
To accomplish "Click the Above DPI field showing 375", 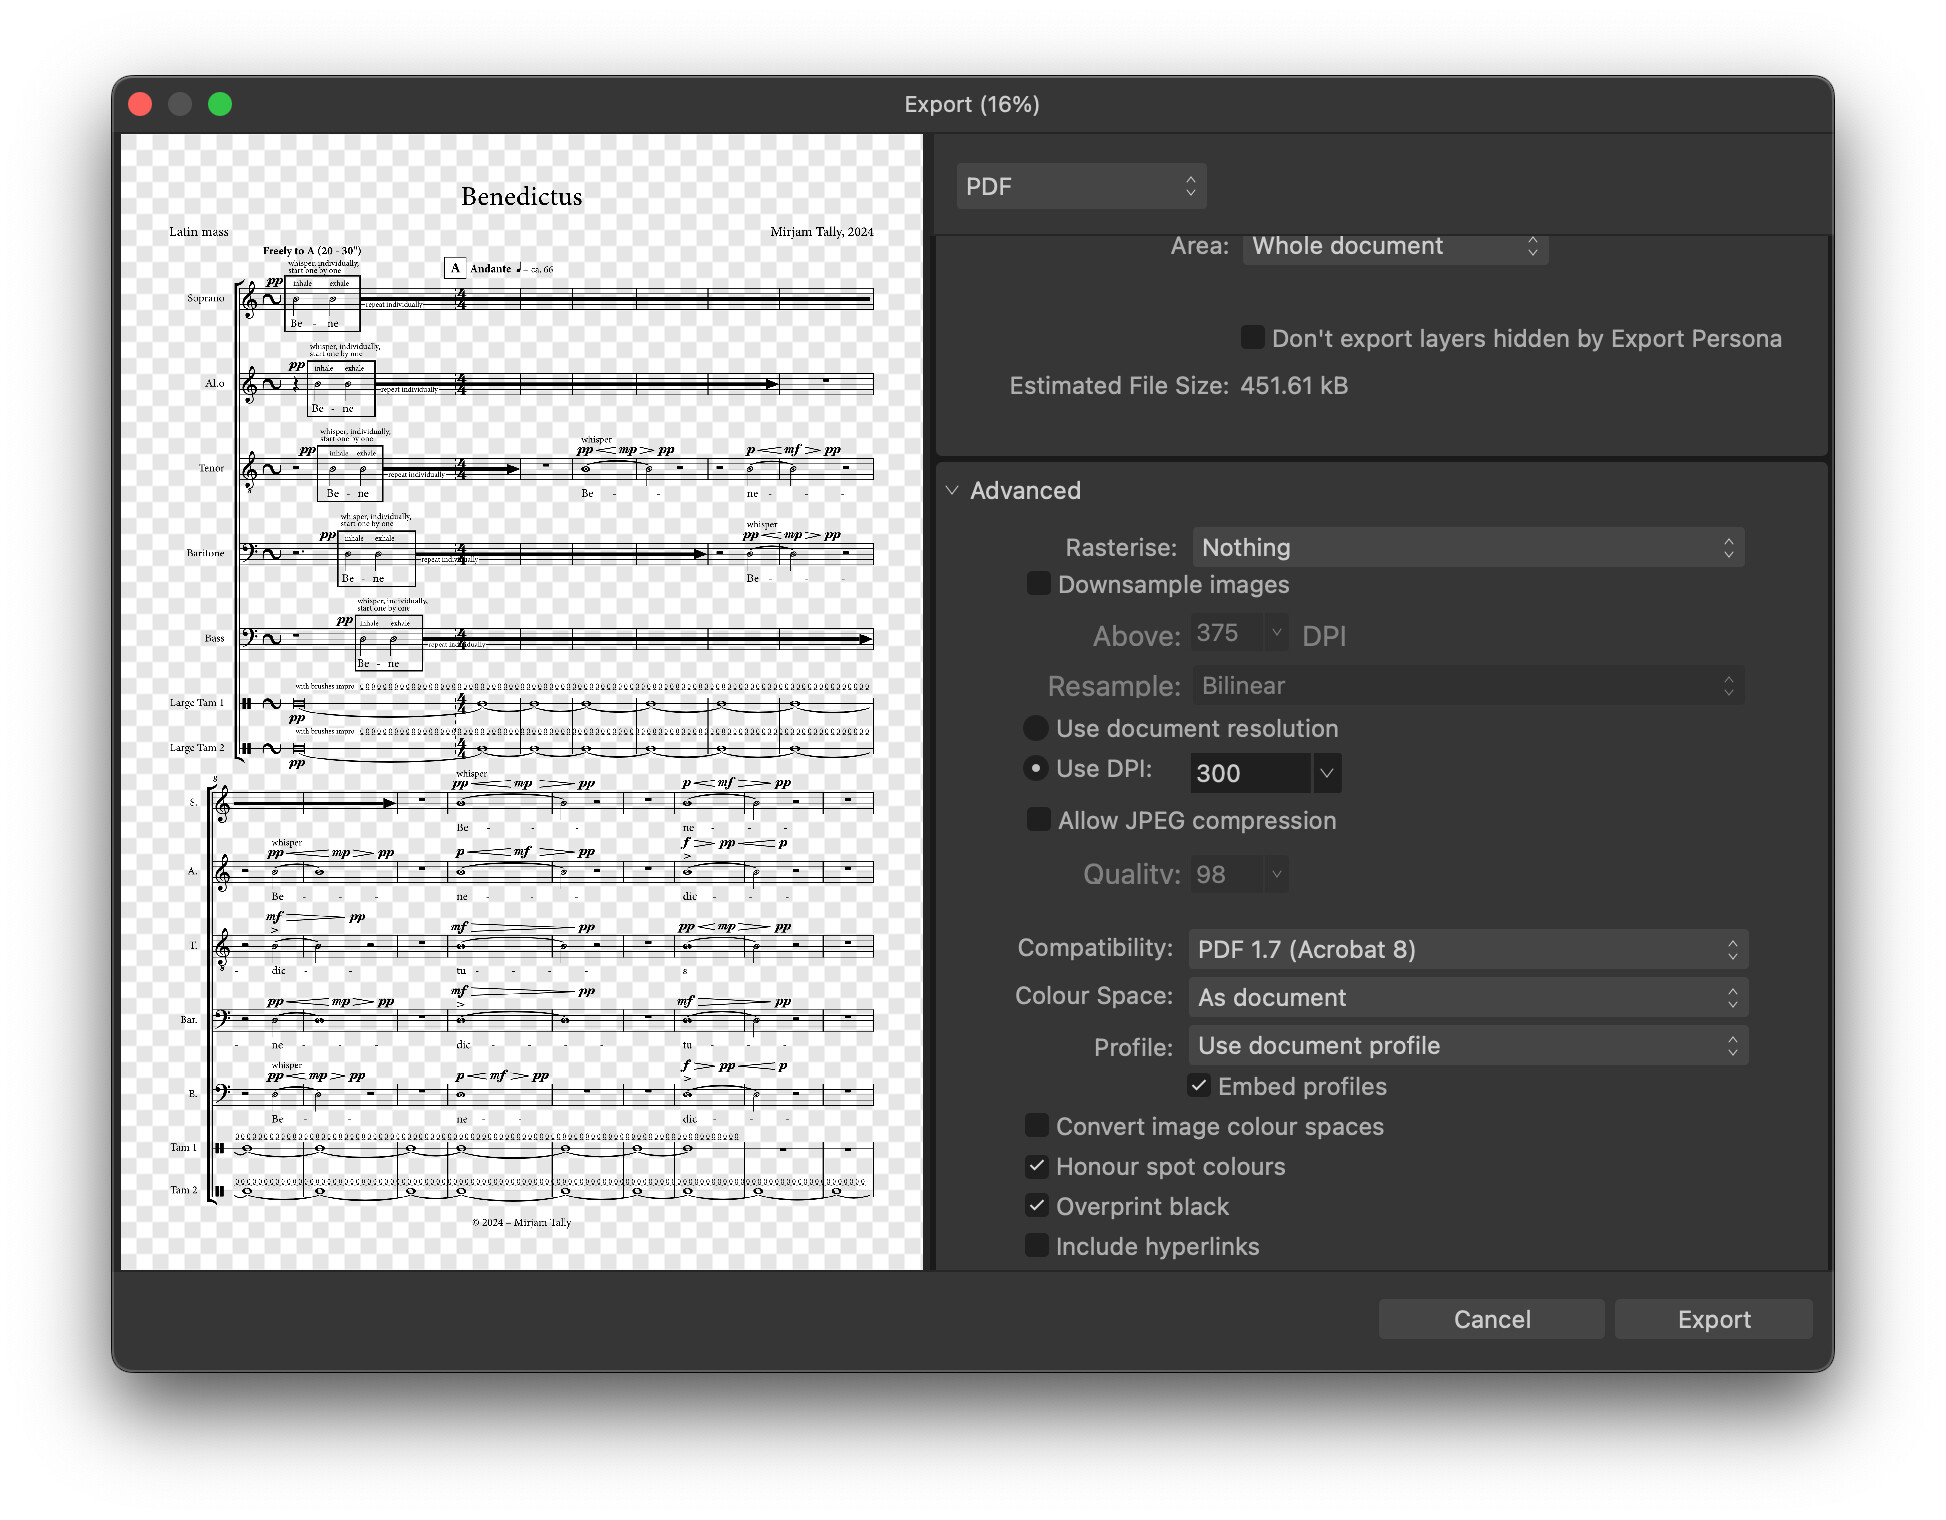I will (1228, 633).
